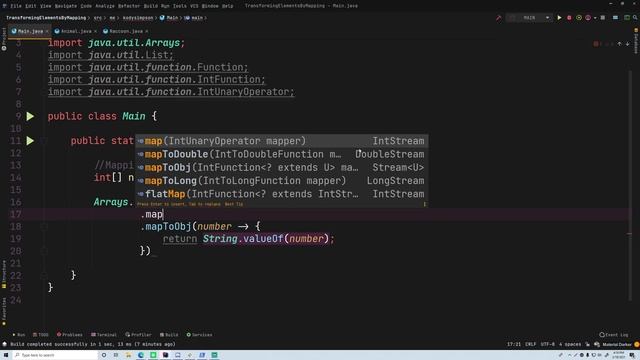
Task: Open the Structure tool window
Action: tap(4, 274)
